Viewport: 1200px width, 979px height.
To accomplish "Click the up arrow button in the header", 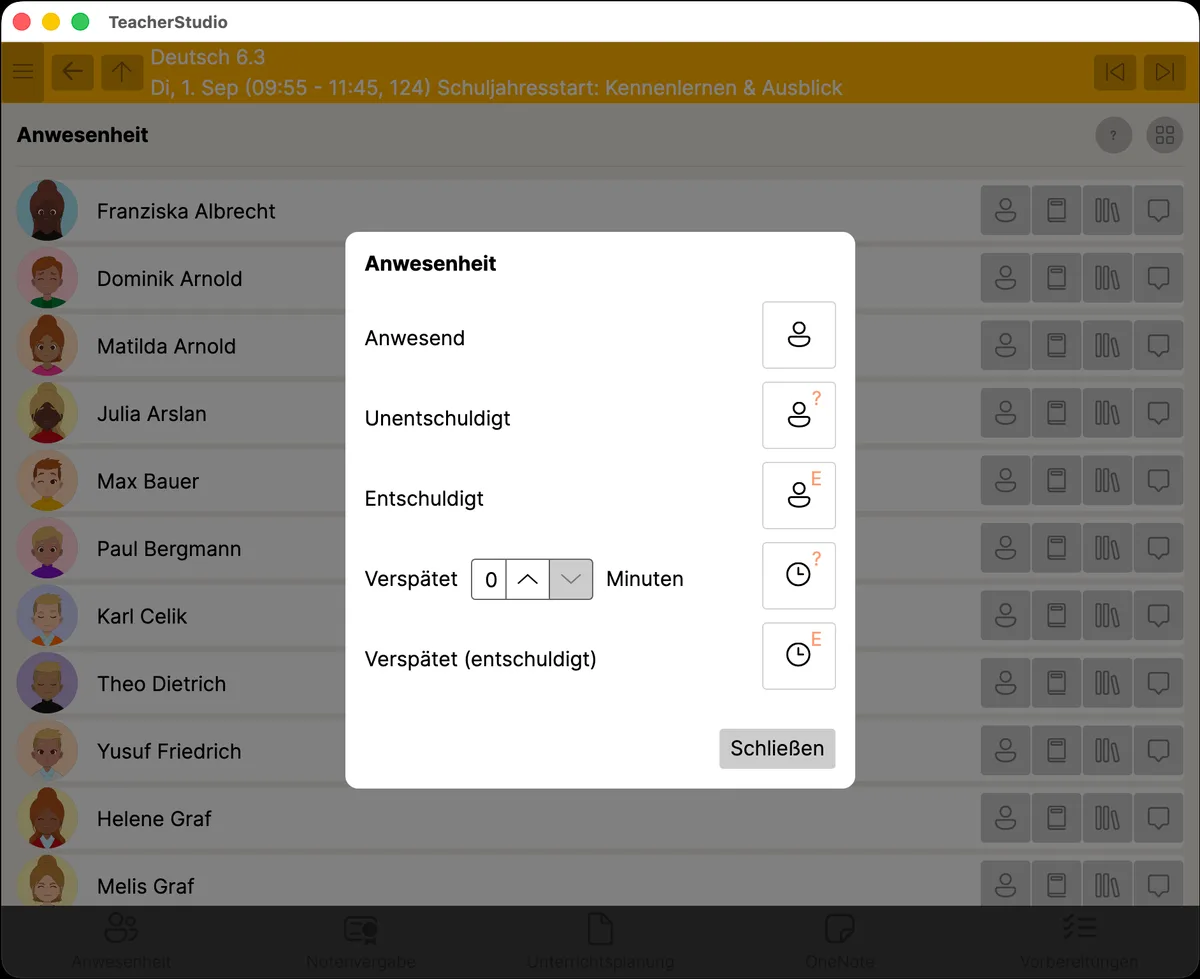I will click(122, 72).
